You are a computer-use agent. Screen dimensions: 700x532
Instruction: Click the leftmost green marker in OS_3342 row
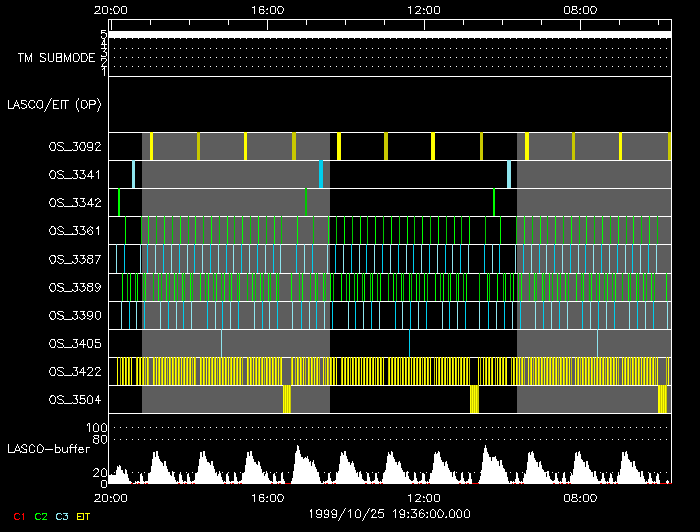119,201
